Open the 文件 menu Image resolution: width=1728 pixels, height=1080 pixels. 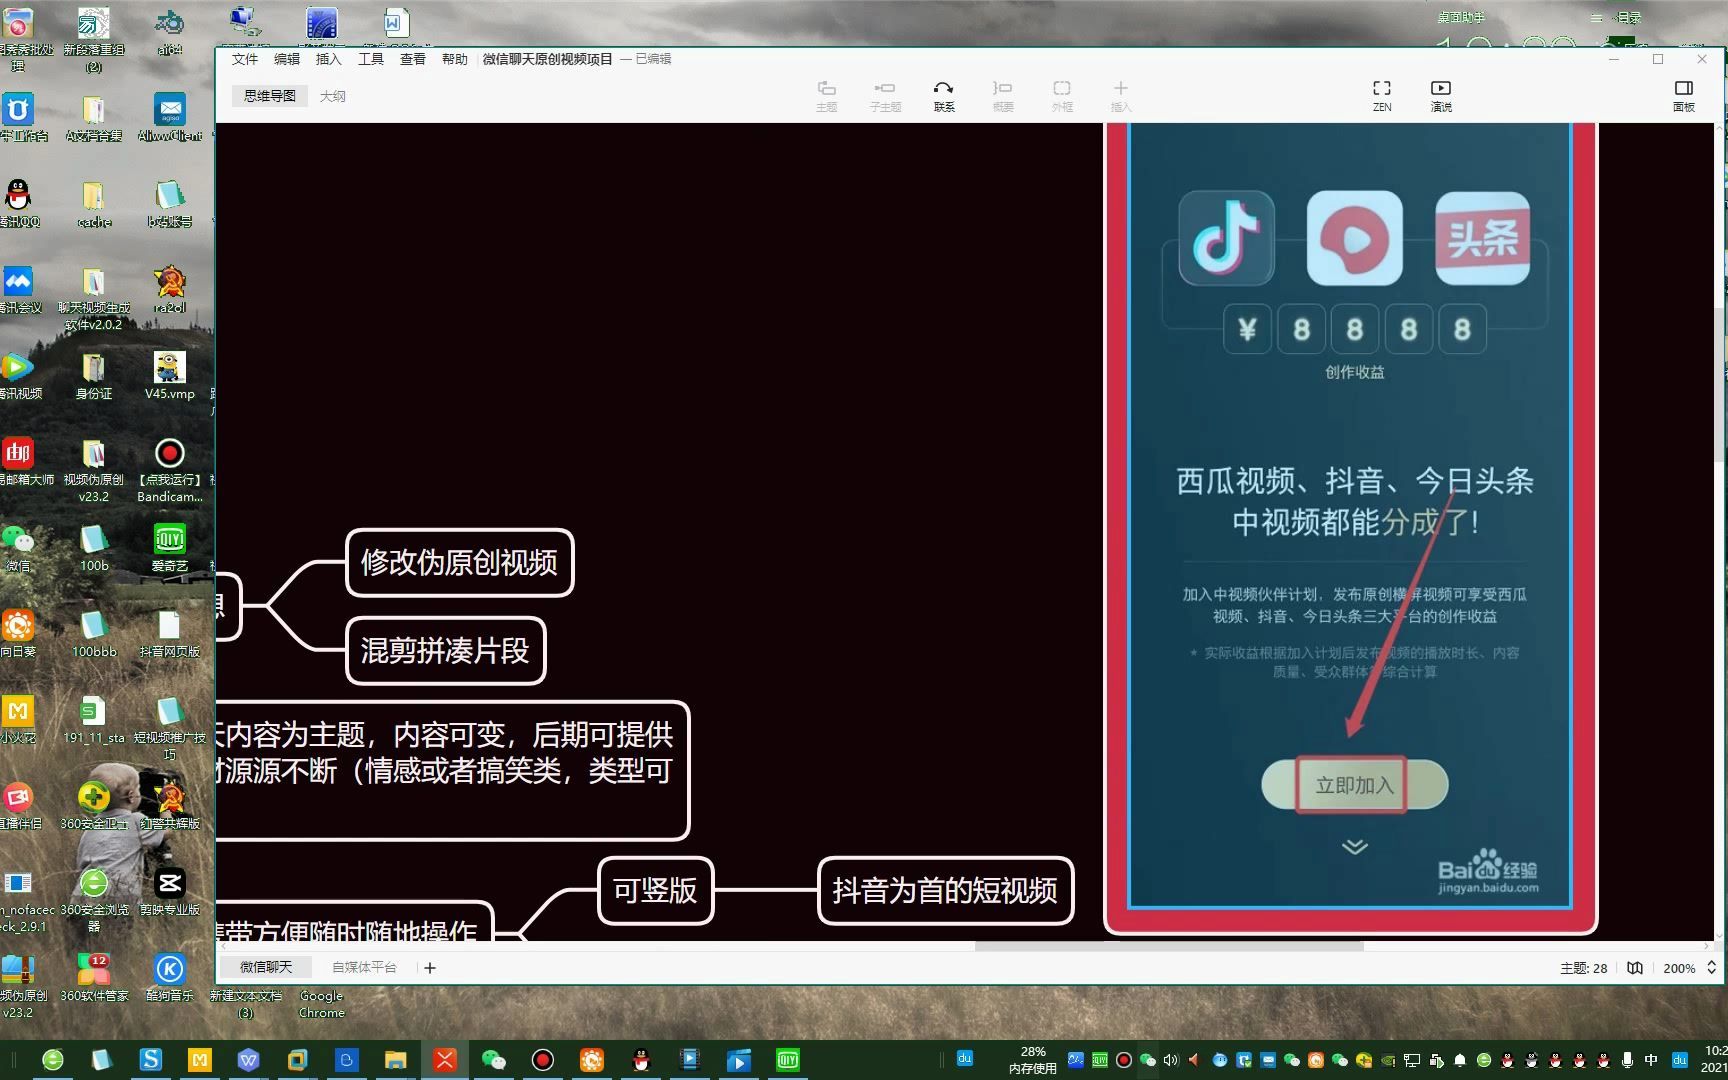point(245,59)
